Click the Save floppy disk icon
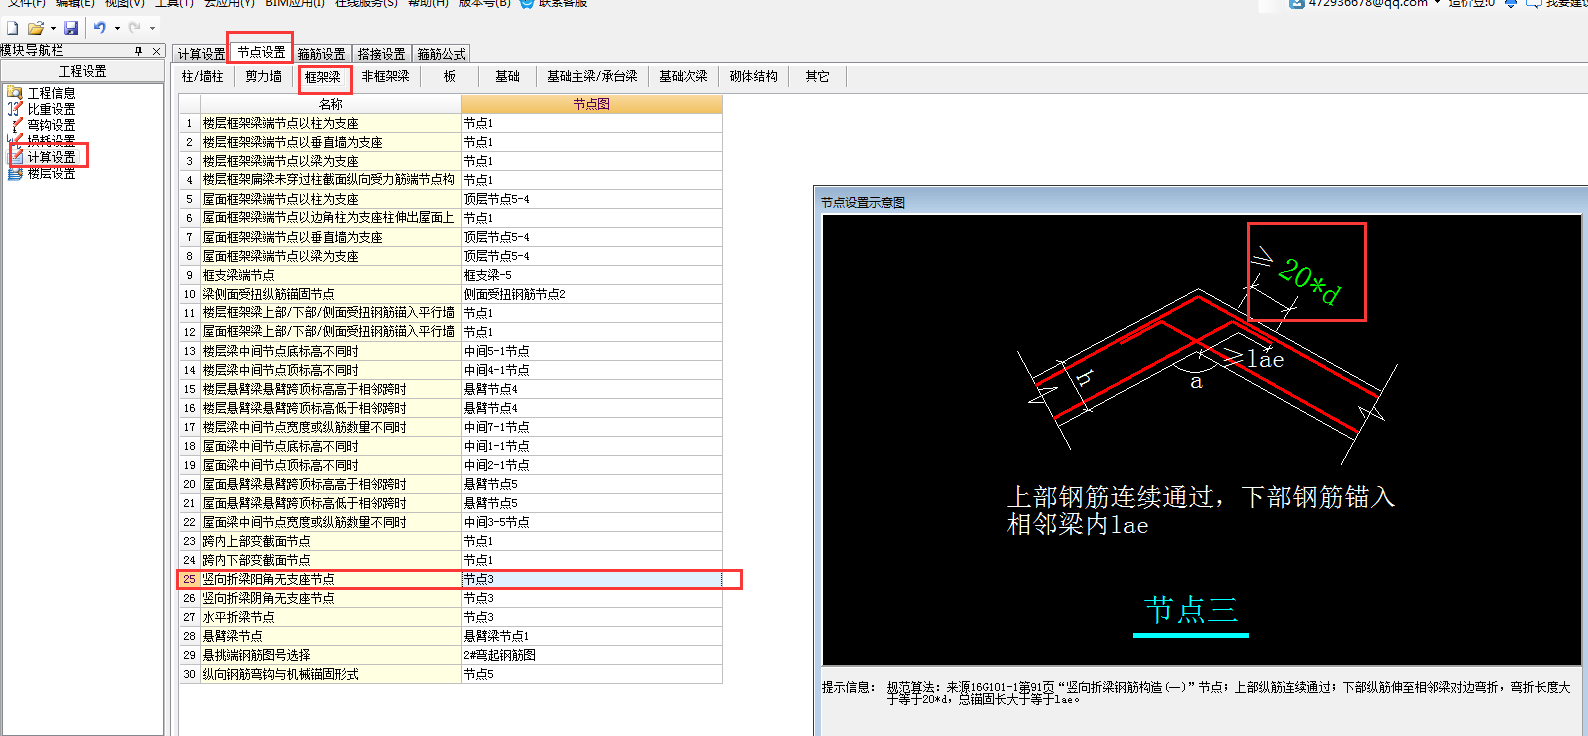This screenshot has width=1588, height=736. coord(71,28)
